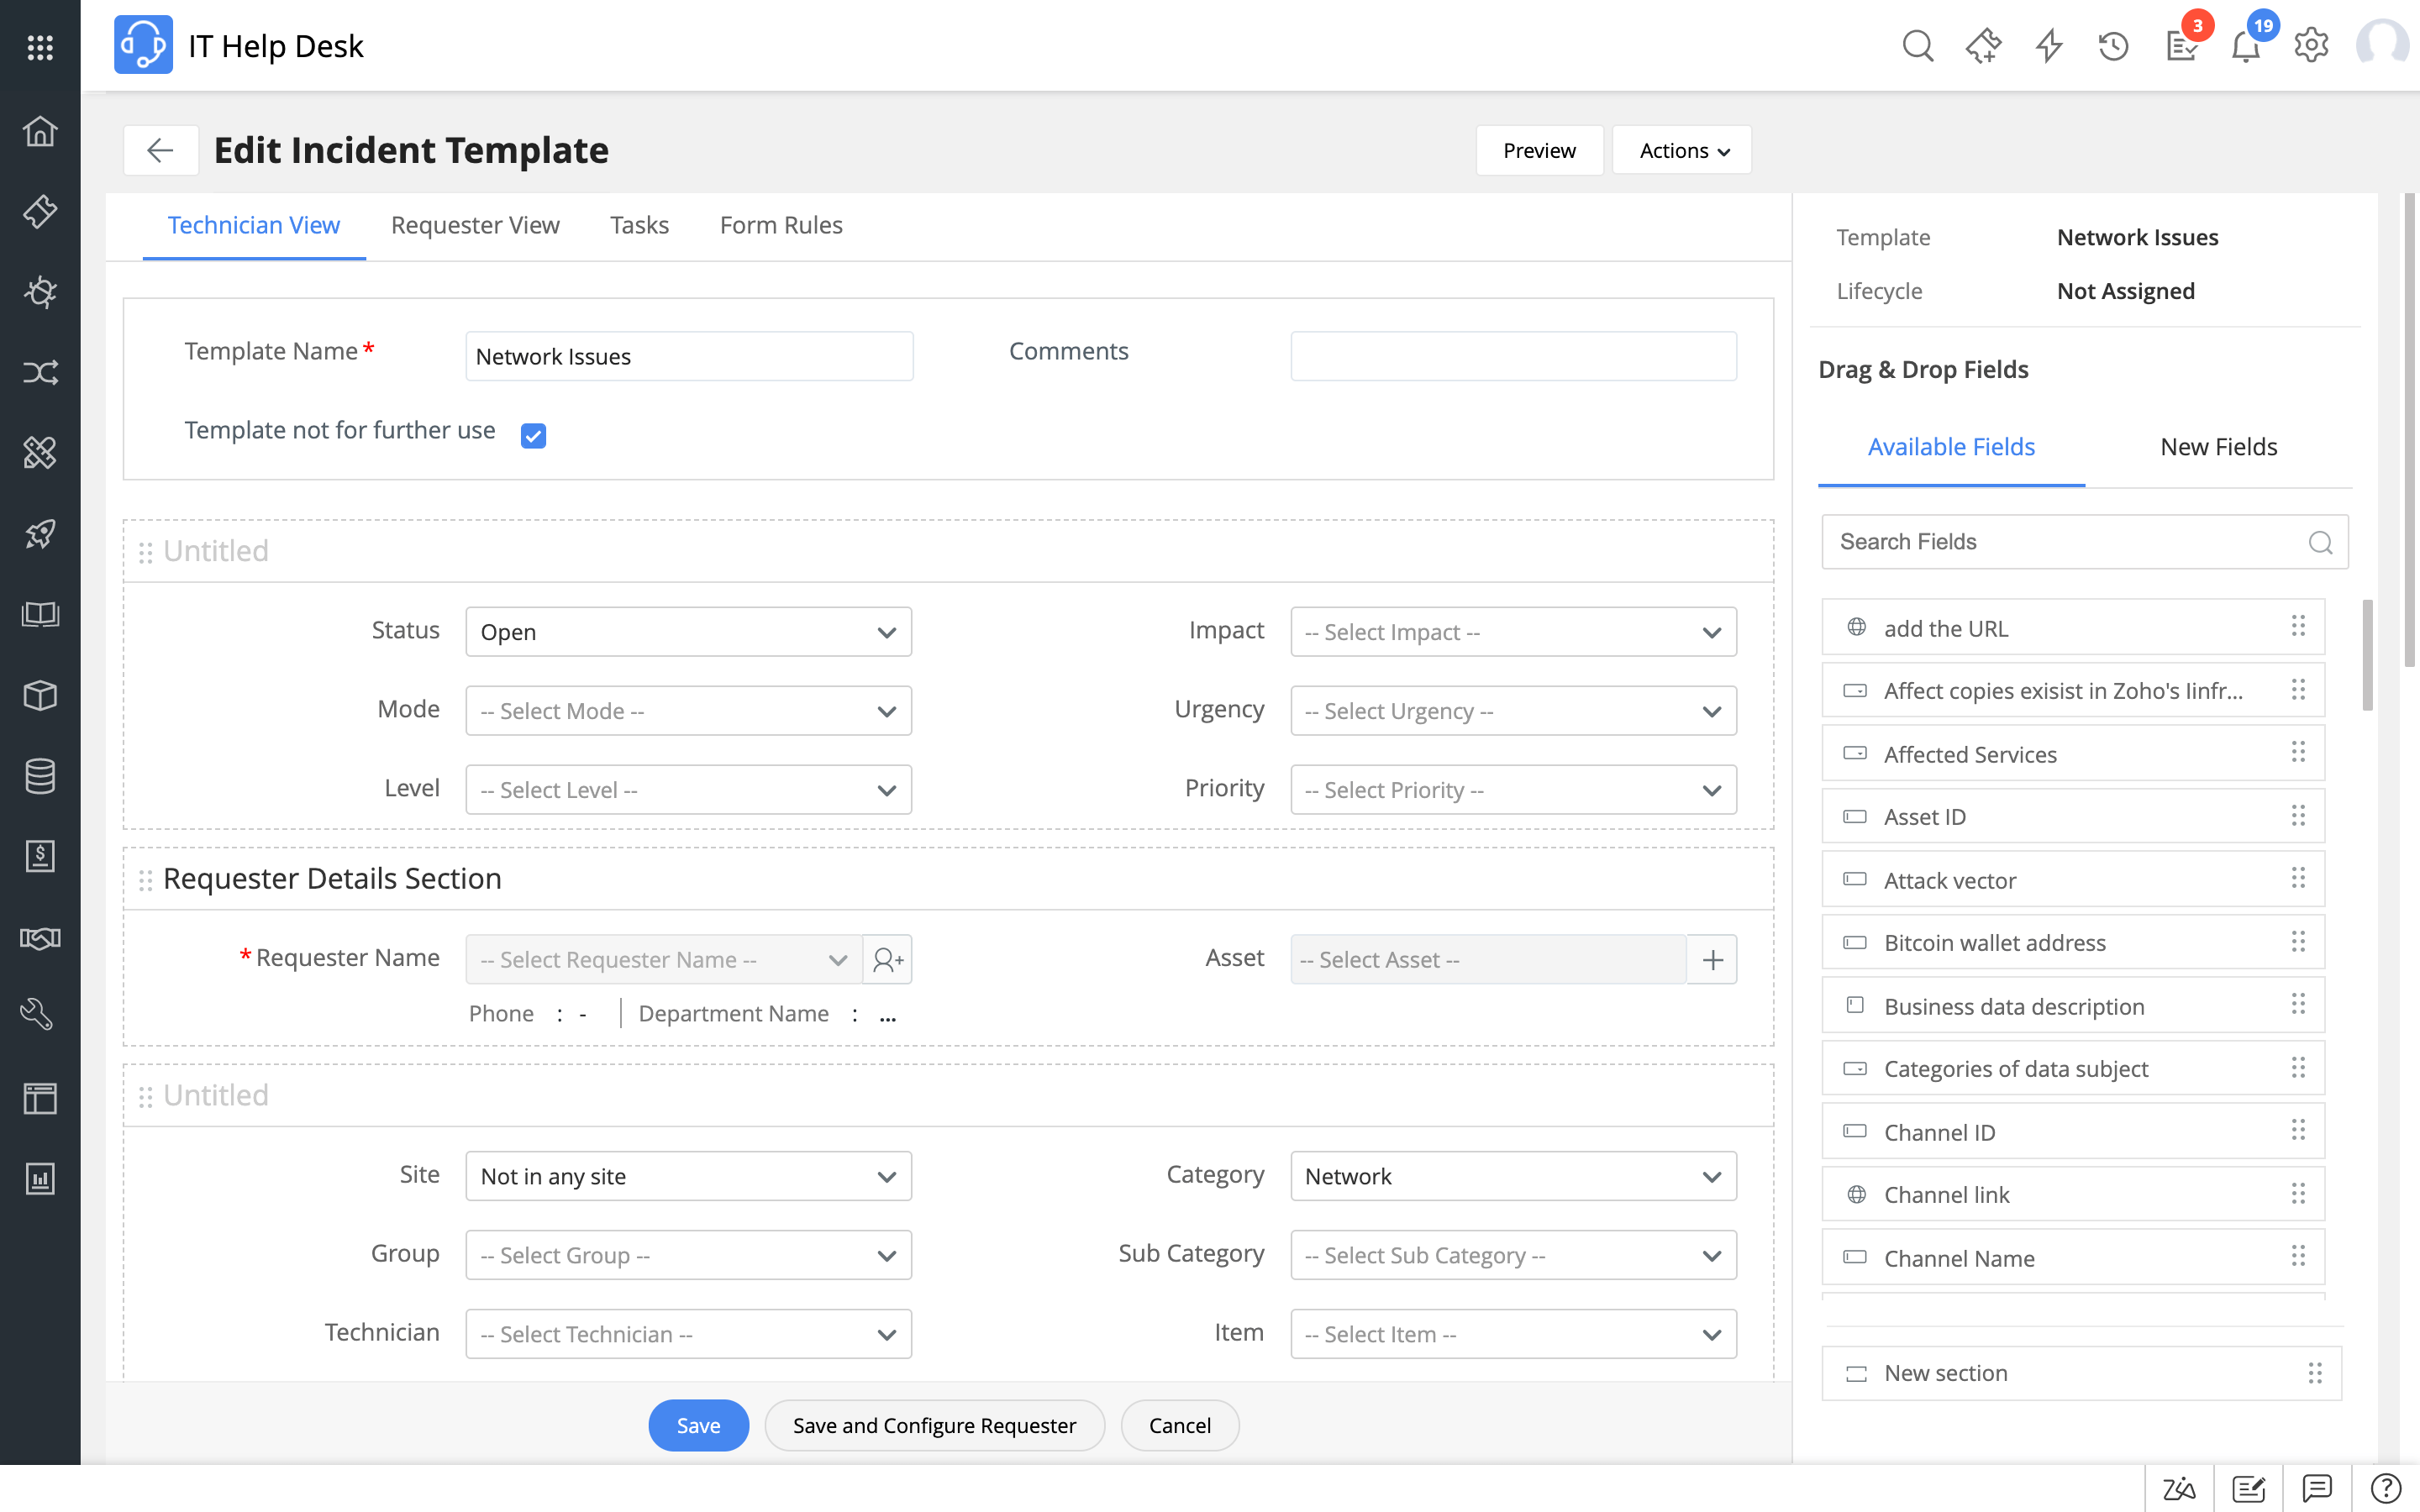Toggle the contracts handshake icon in sidebar
2420x1512 pixels.
click(x=40, y=937)
